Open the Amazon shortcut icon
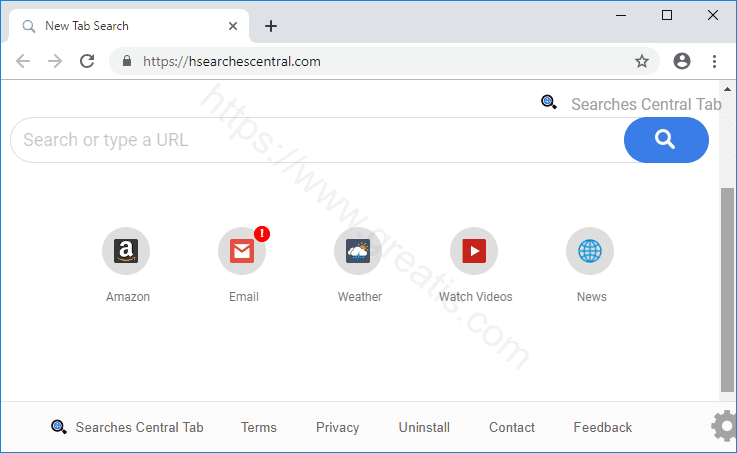This screenshot has height=453, width=737. pos(126,251)
